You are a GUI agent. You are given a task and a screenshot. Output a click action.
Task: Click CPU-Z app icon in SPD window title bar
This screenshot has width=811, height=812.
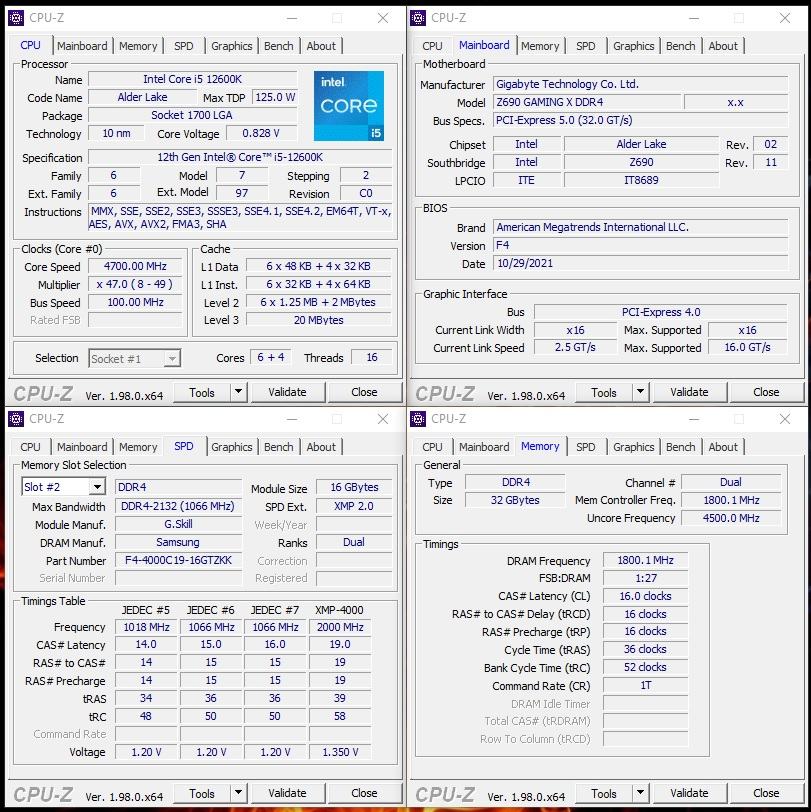pos(16,418)
